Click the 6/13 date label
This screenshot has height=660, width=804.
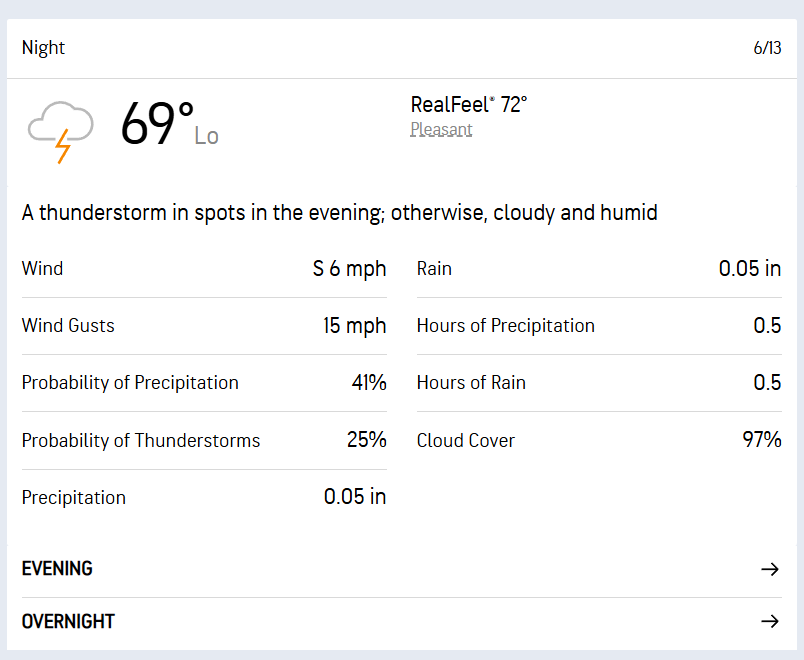(x=767, y=48)
